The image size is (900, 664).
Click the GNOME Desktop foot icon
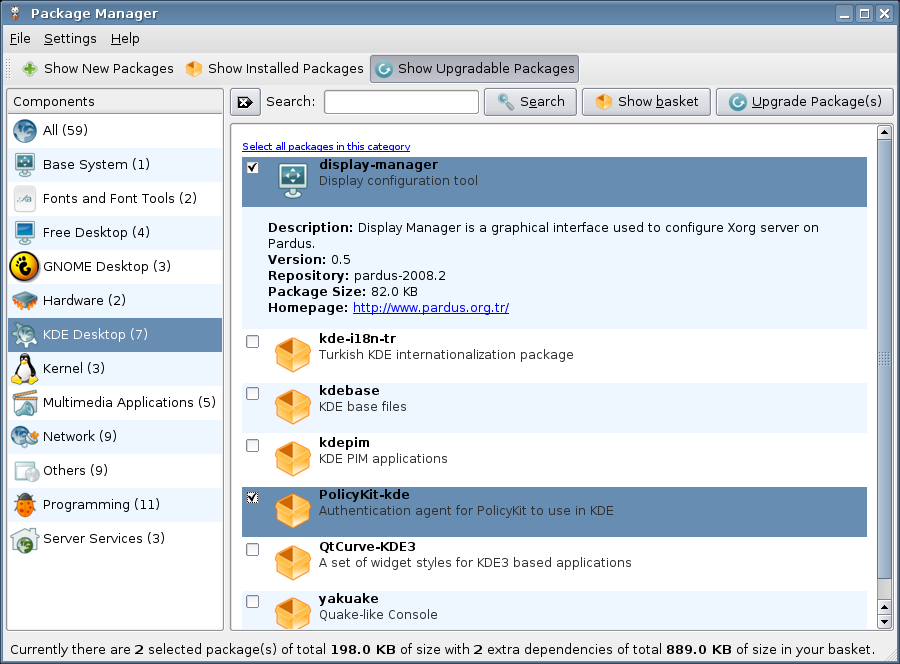tap(25, 266)
